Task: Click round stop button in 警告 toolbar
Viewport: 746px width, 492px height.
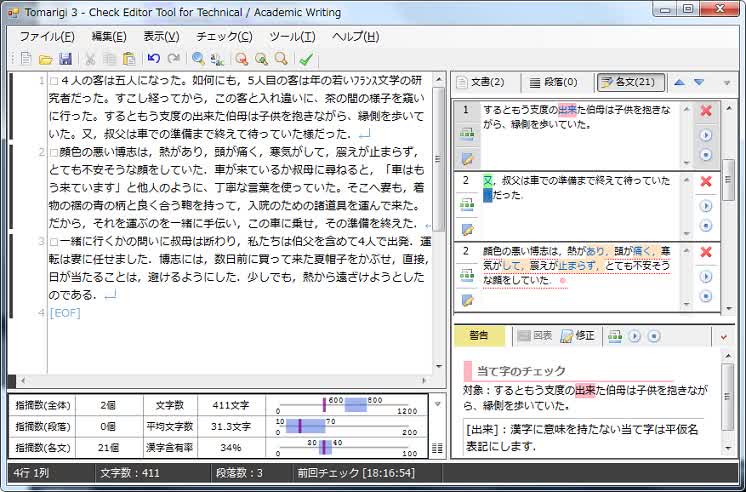Action: (x=654, y=336)
